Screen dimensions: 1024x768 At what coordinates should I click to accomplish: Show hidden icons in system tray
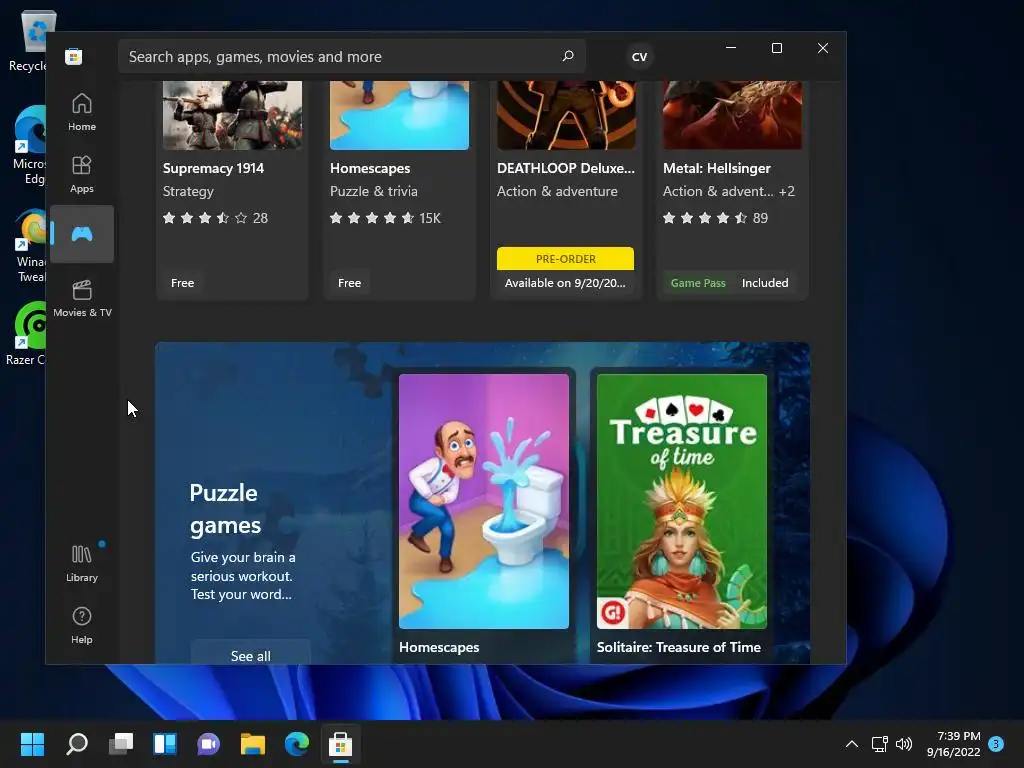[852, 744]
